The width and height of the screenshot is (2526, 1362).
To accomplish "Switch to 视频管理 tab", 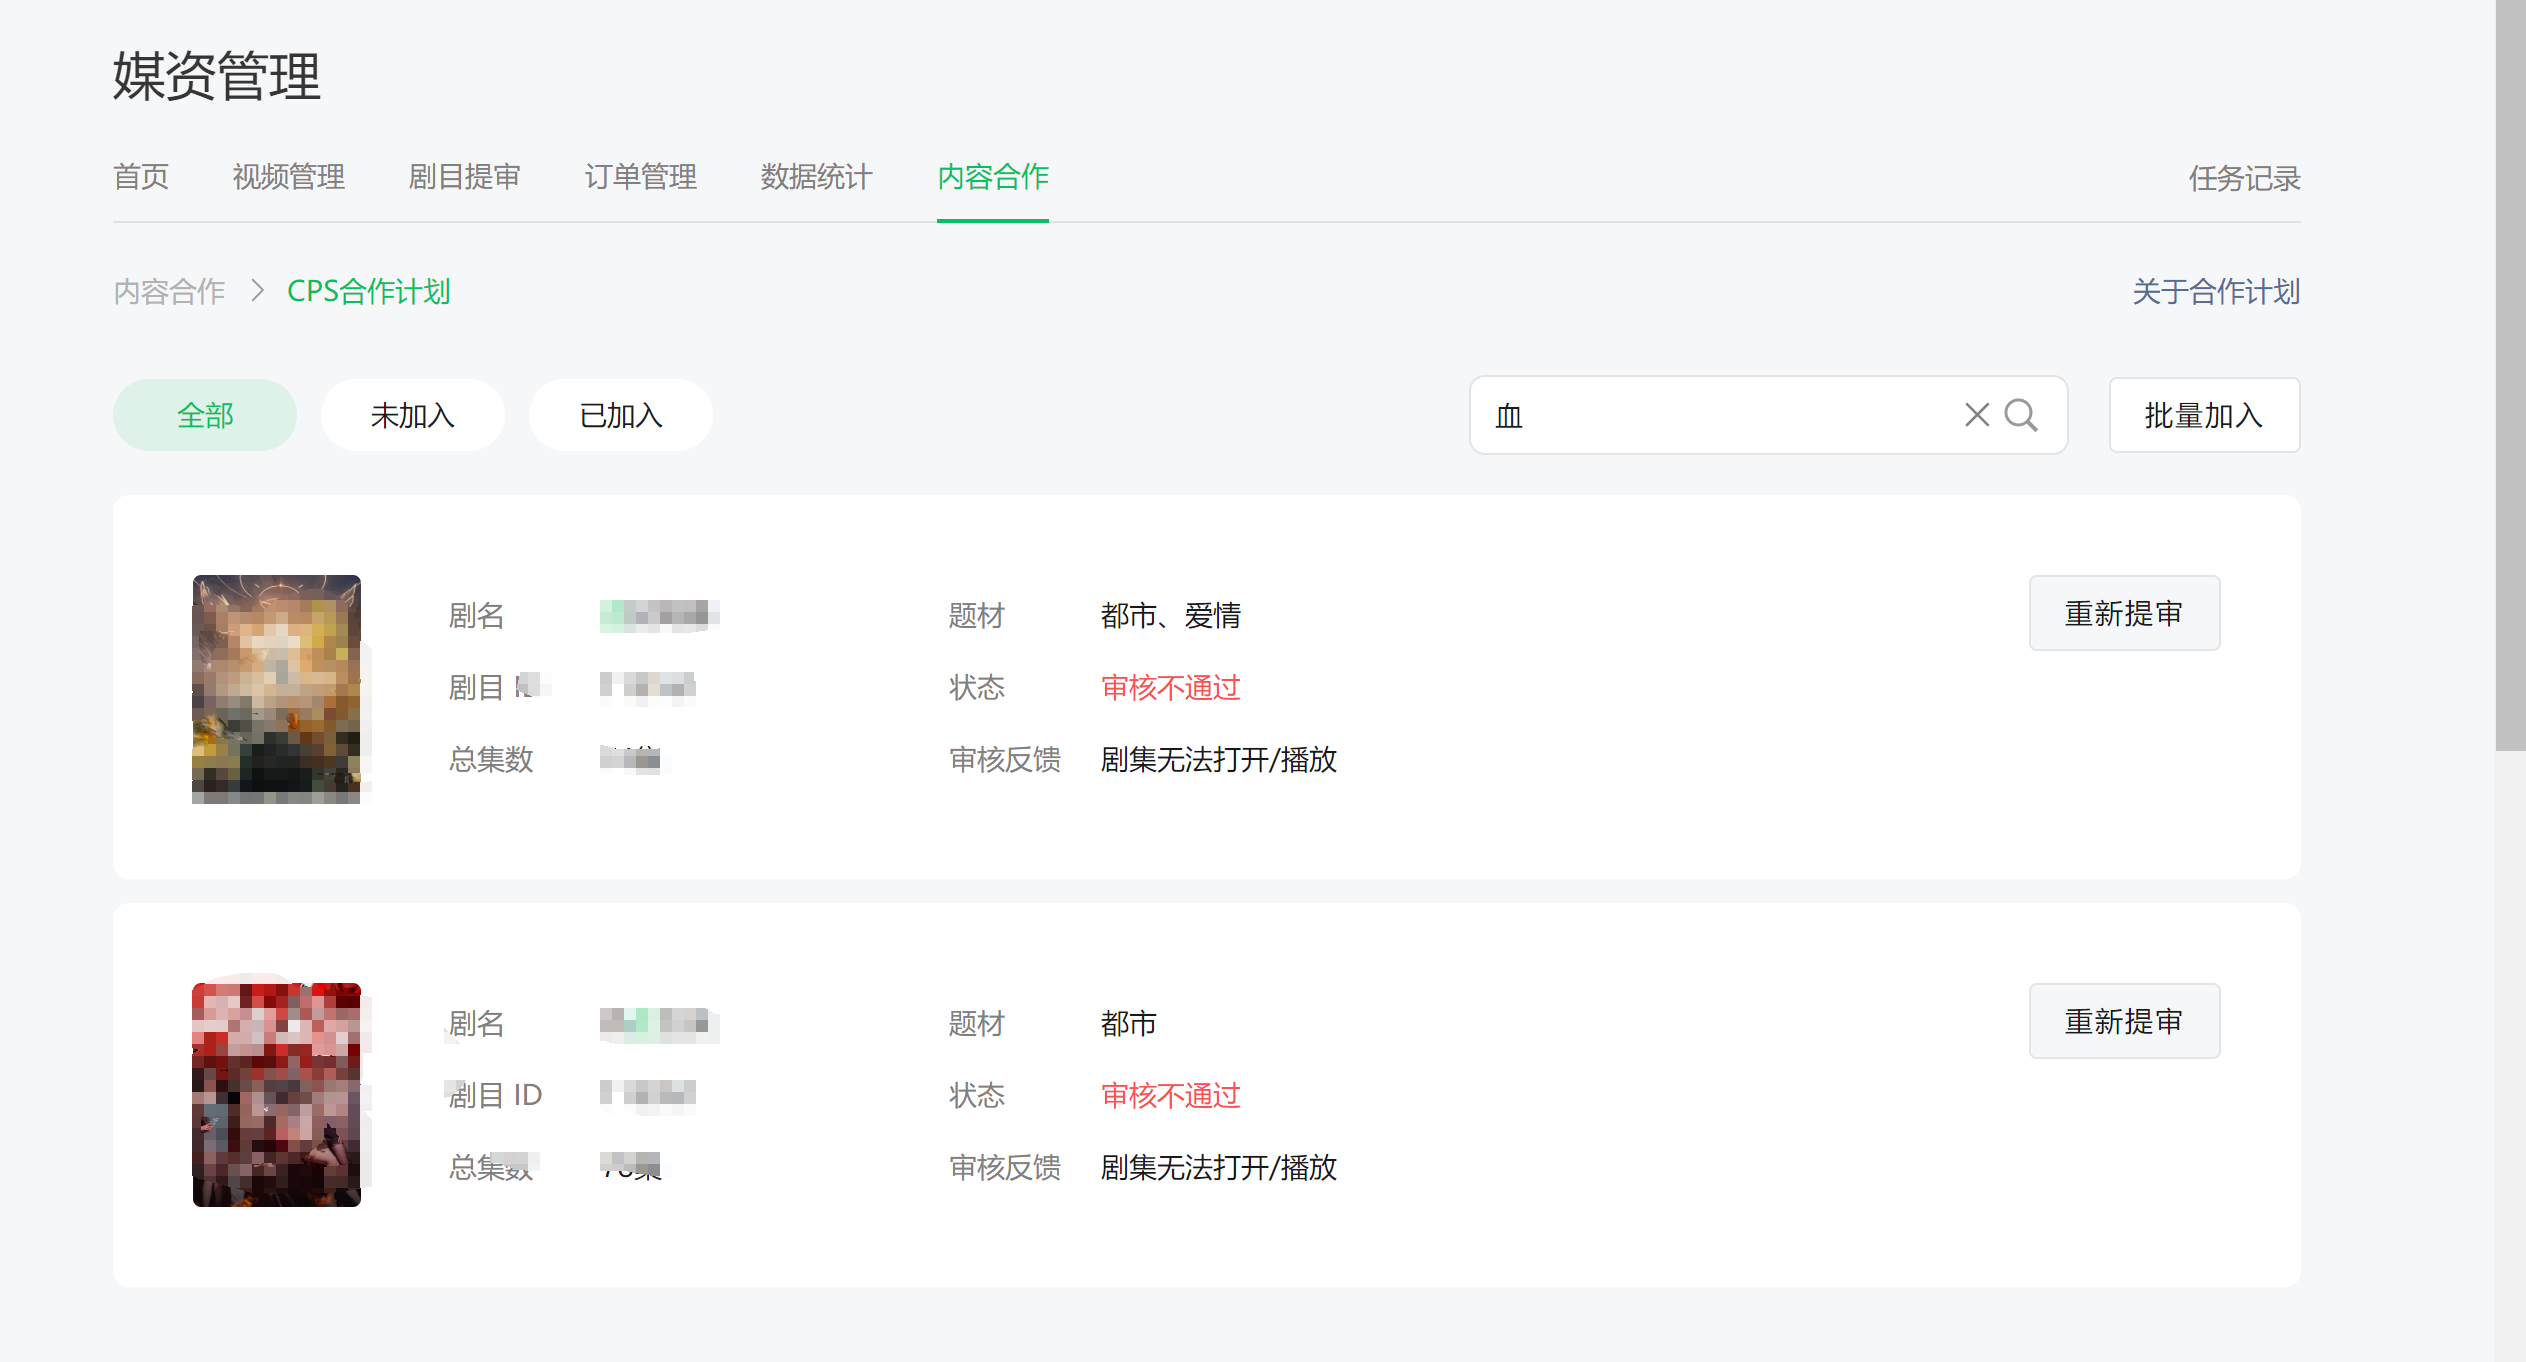I will (288, 177).
